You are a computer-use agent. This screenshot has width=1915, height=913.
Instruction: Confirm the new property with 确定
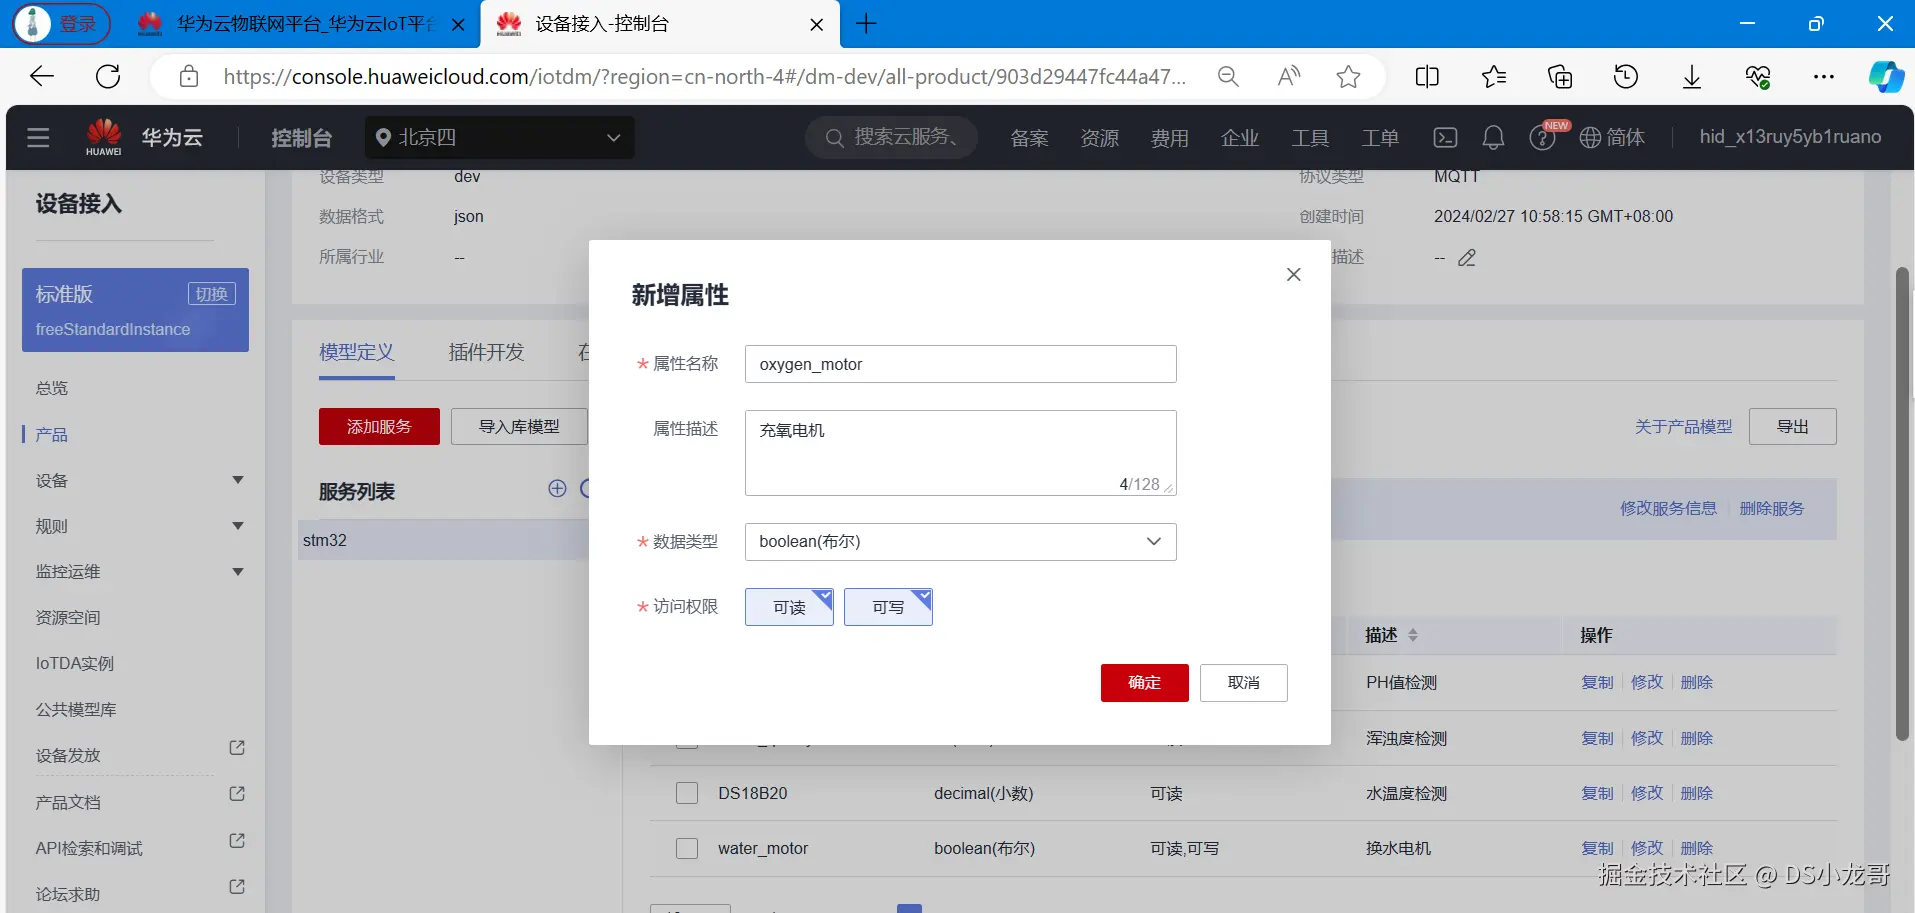pyautogui.click(x=1145, y=683)
